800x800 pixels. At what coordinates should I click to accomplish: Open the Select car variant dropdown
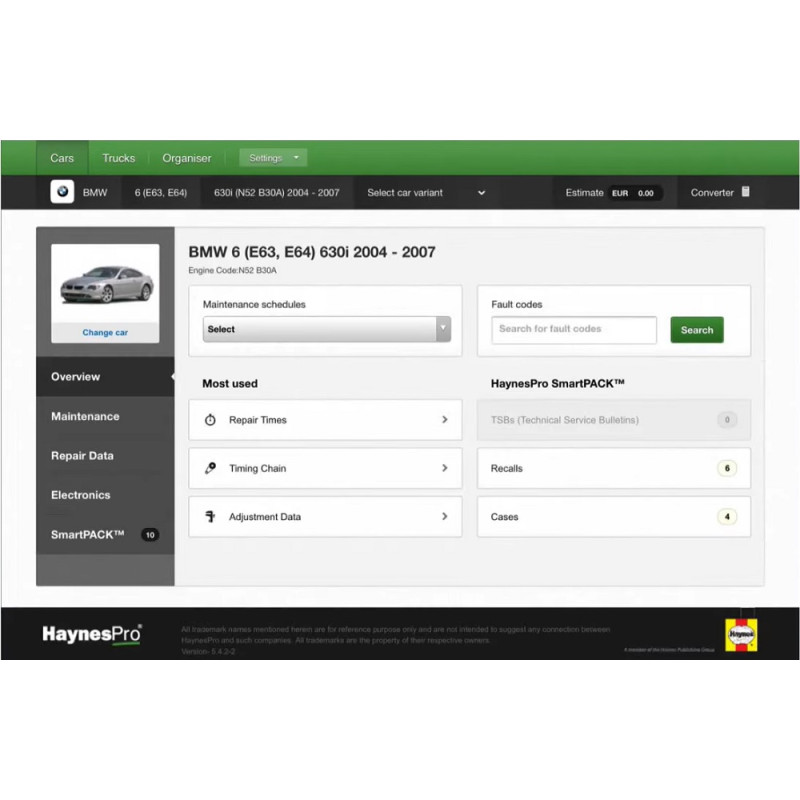(x=426, y=192)
